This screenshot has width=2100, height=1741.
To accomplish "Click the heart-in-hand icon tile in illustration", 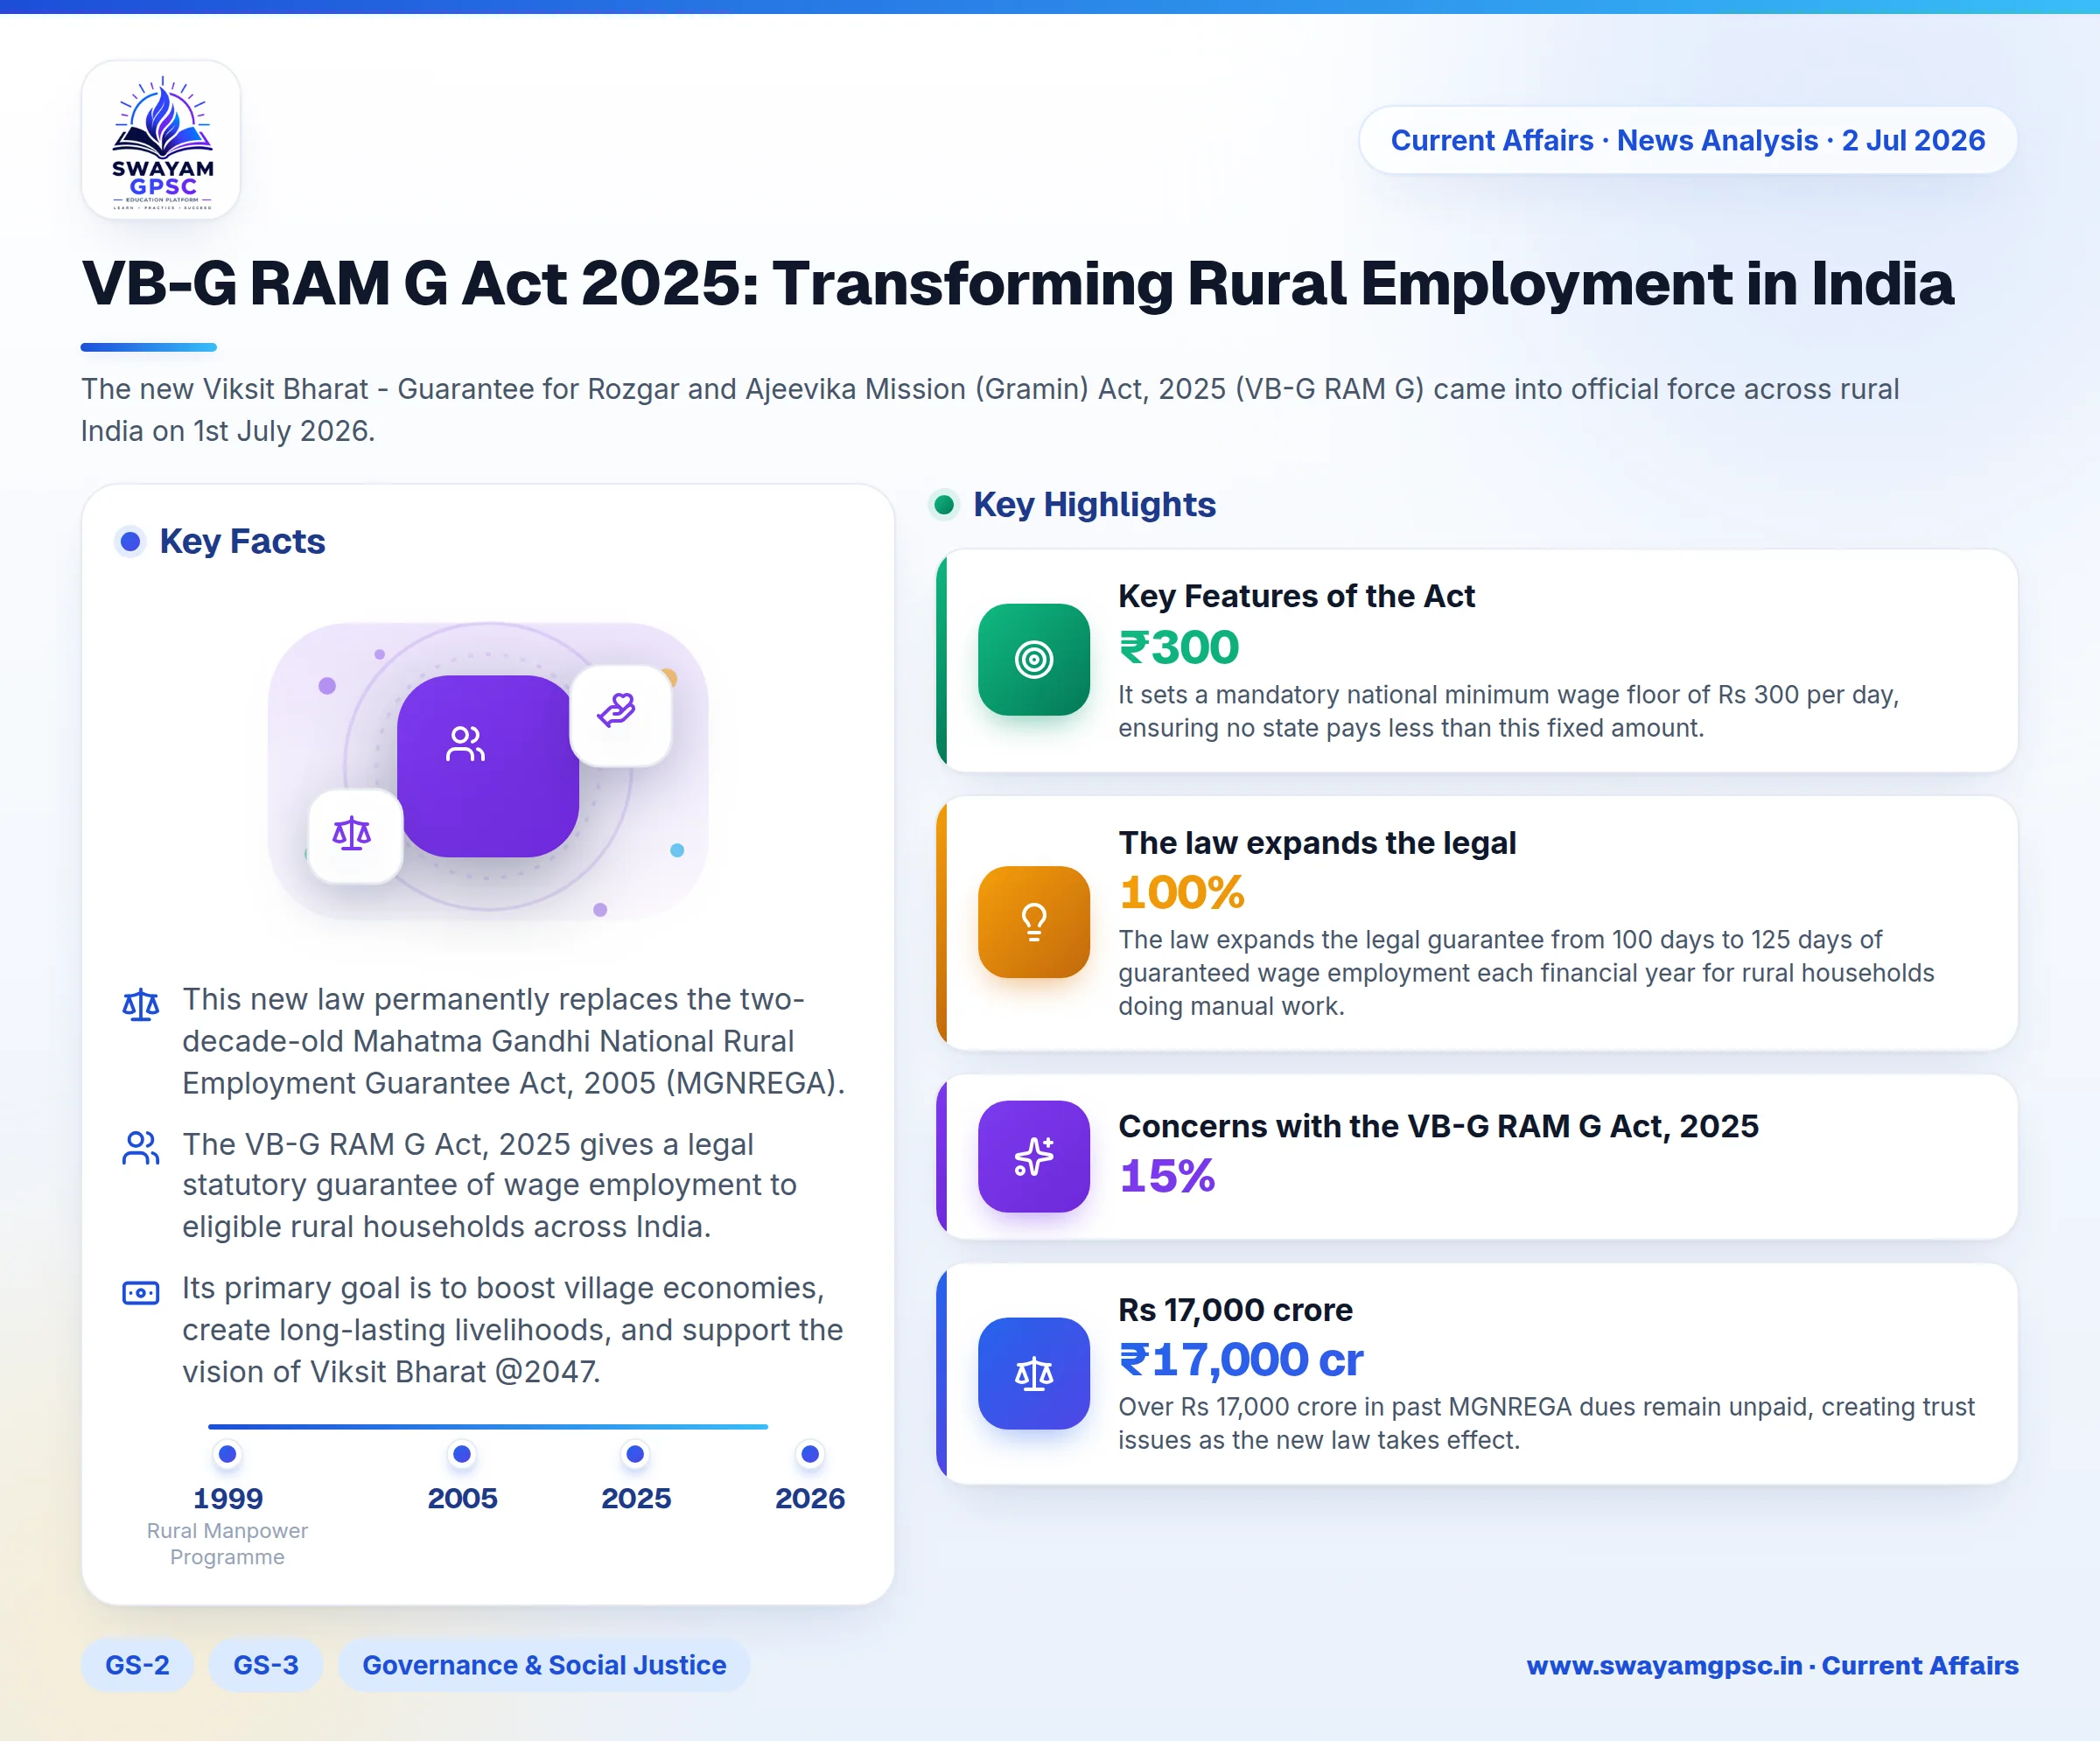I will click(620, 715).
